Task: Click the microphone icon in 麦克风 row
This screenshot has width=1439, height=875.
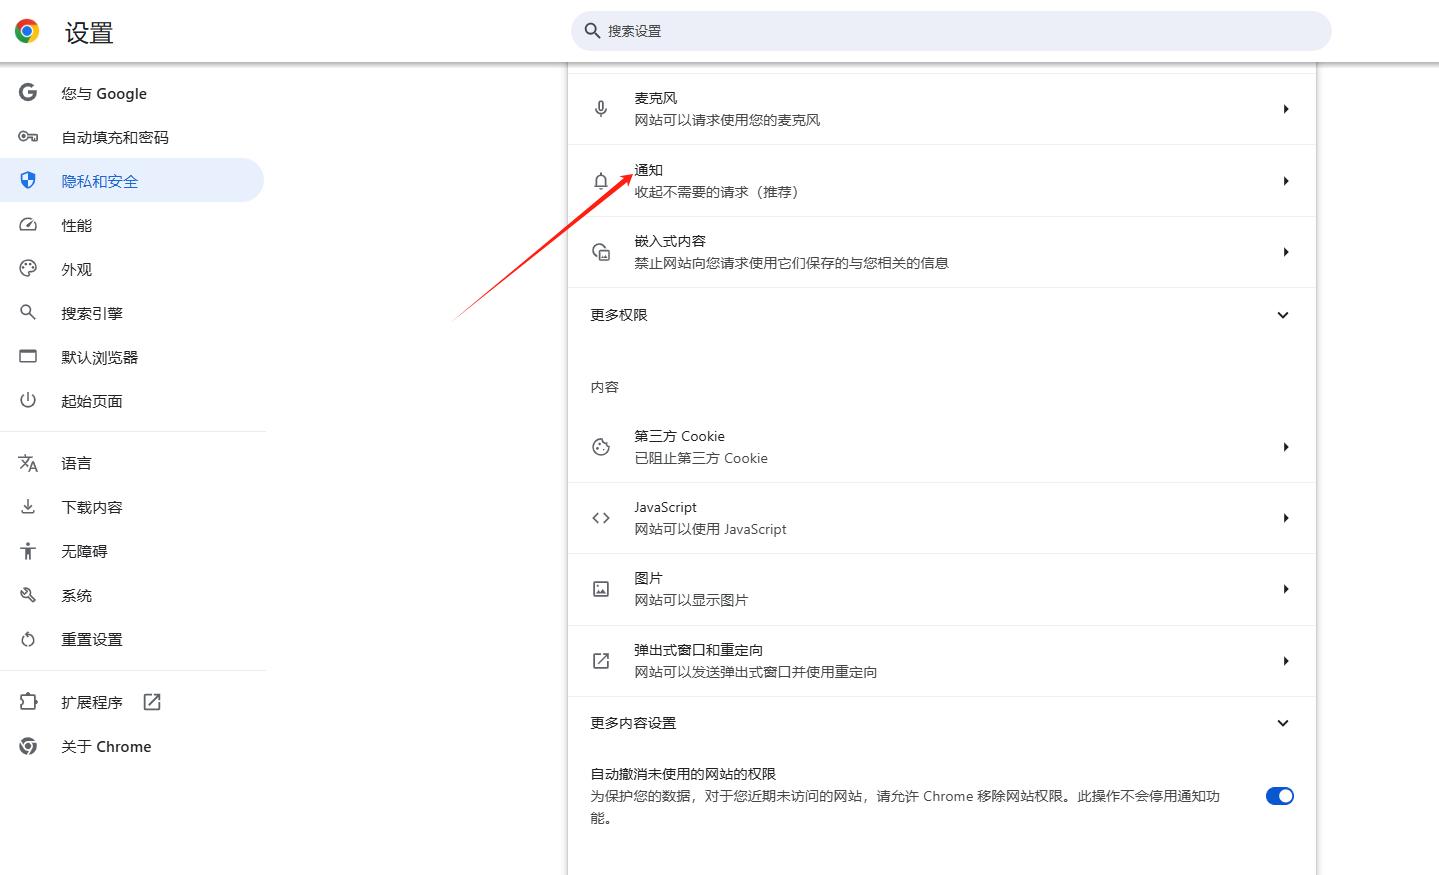Action: point(601,109)
